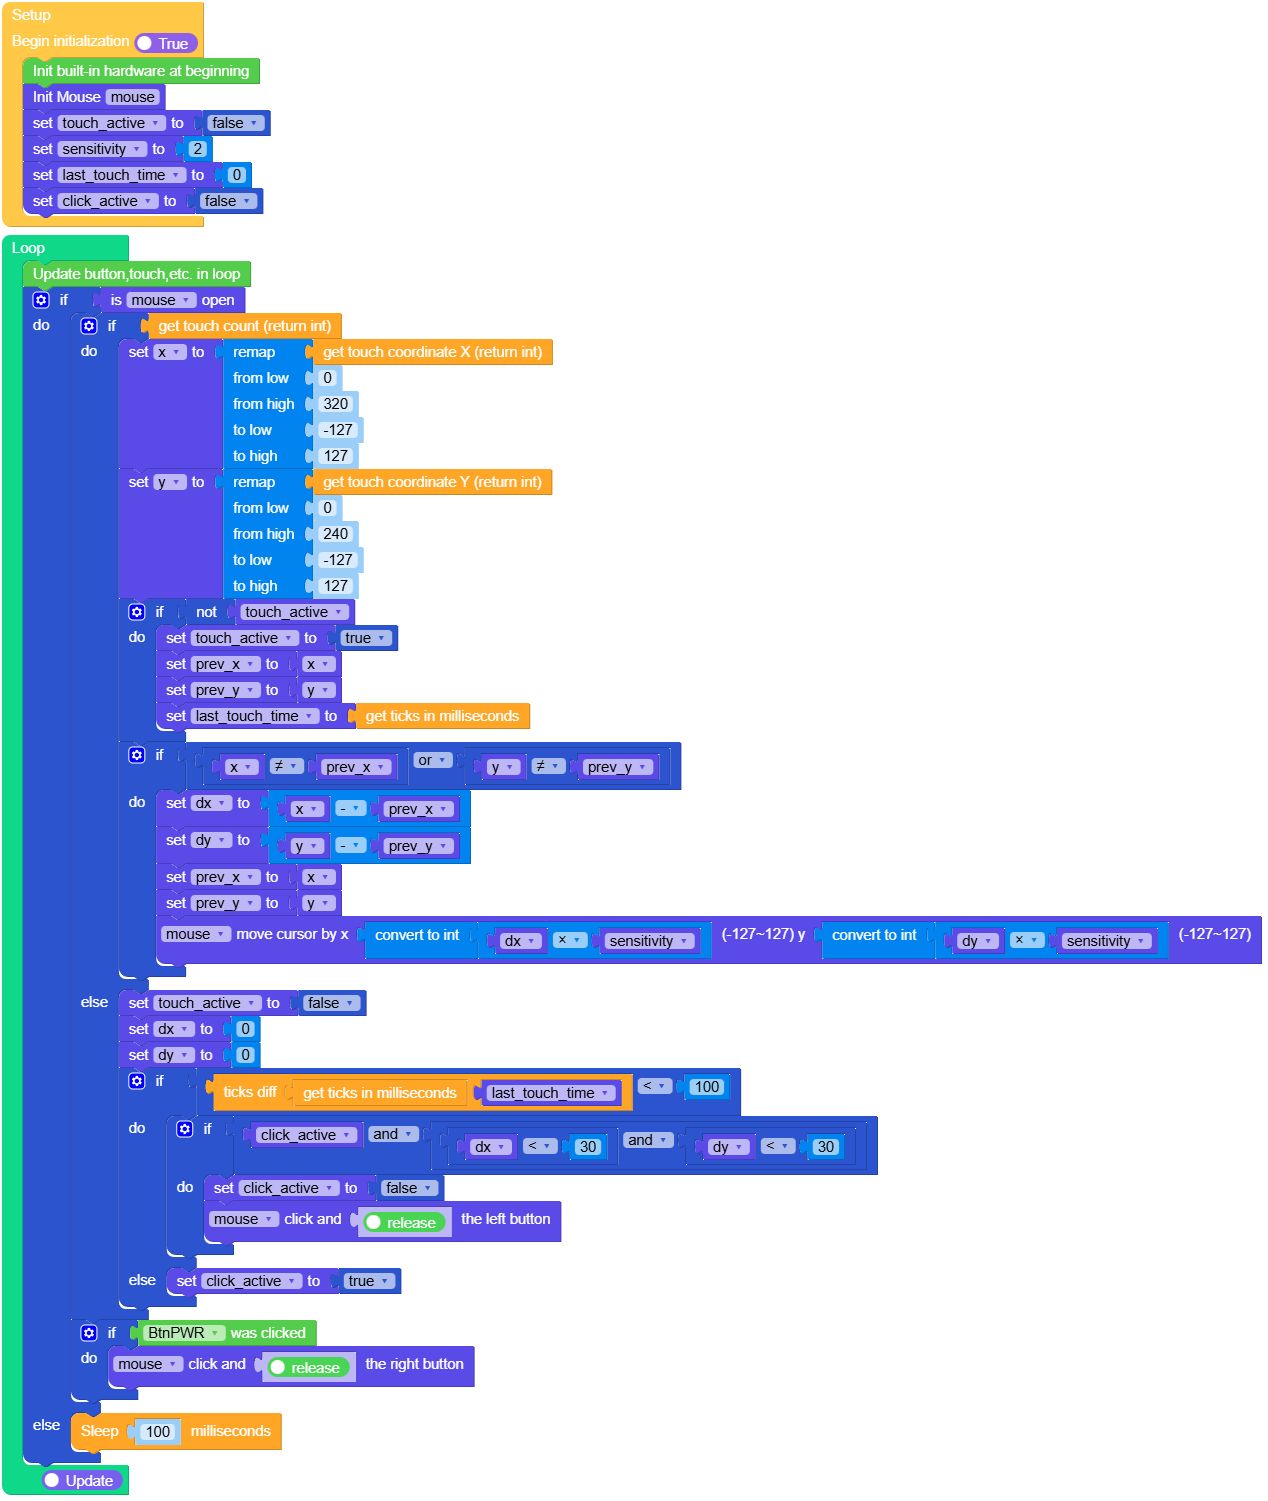1268x1501 pixels.
Task: Click the gear icon on the 'get touch count' if block
Action: click(x=89, y=325)
